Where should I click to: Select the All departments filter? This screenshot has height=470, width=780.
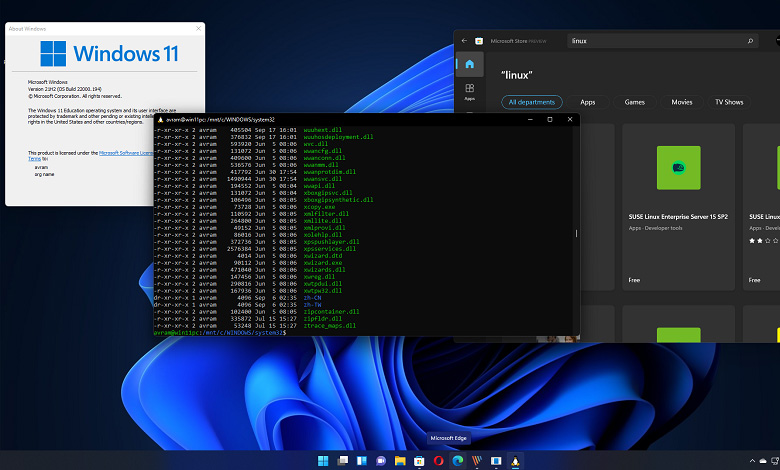click(533, 102)
